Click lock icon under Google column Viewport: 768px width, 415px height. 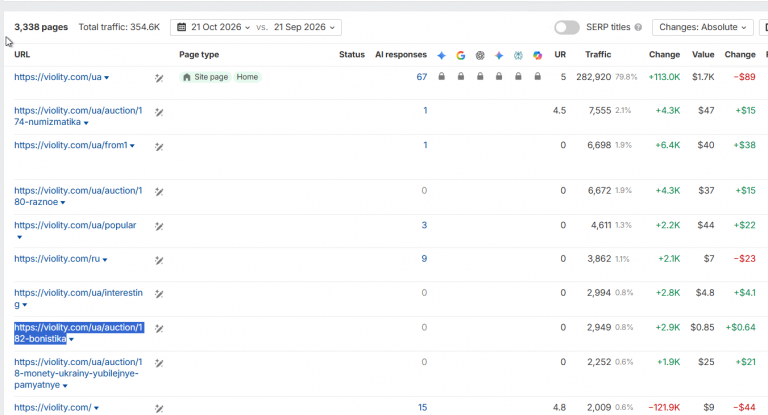(461, 76)
